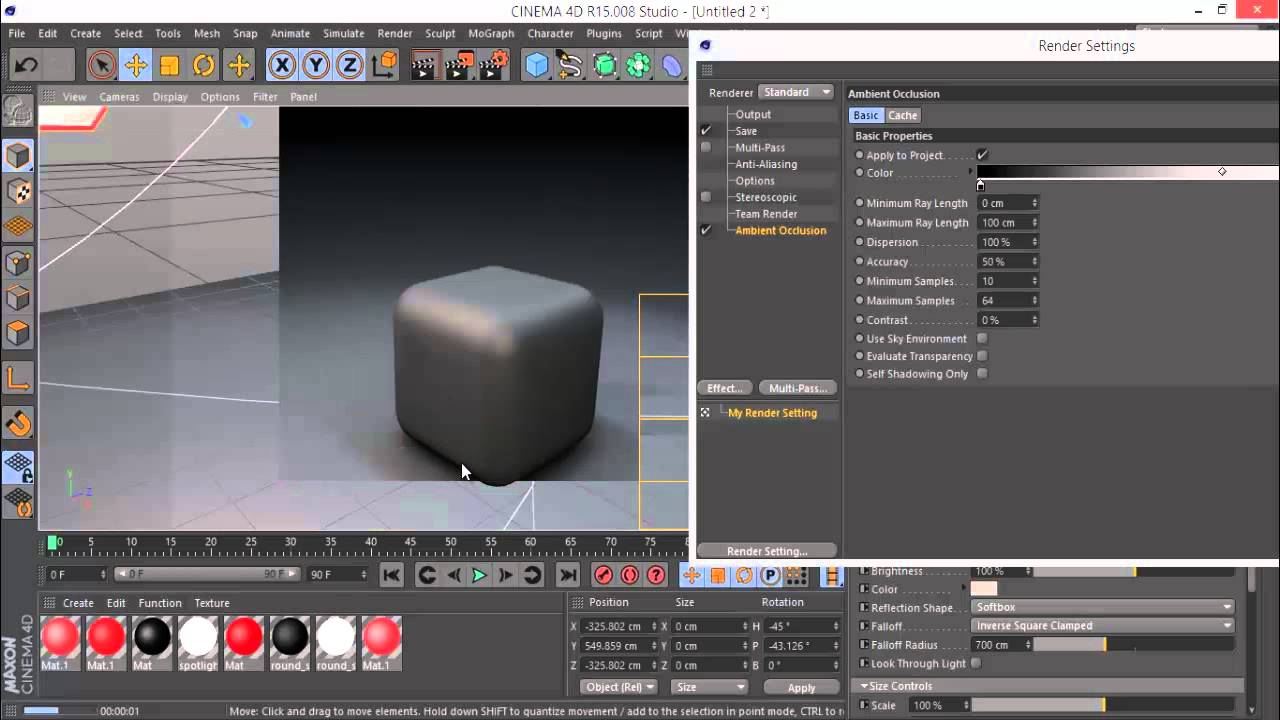The width and height of the screenshot is (1280, 720).
Task: Activate the Scale tool
Action: pos(170,66)
